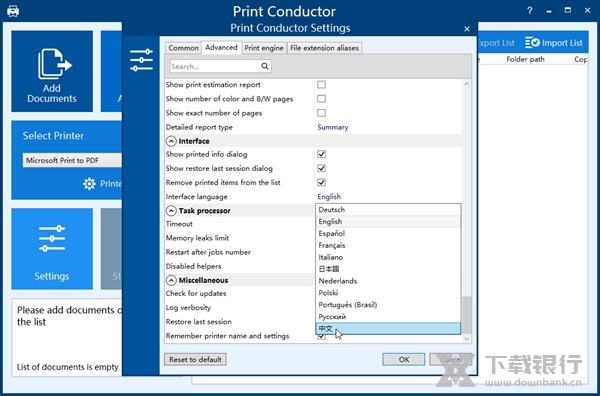Select English in language list
The height and width of the screenshot is (396, 600).
388,222
